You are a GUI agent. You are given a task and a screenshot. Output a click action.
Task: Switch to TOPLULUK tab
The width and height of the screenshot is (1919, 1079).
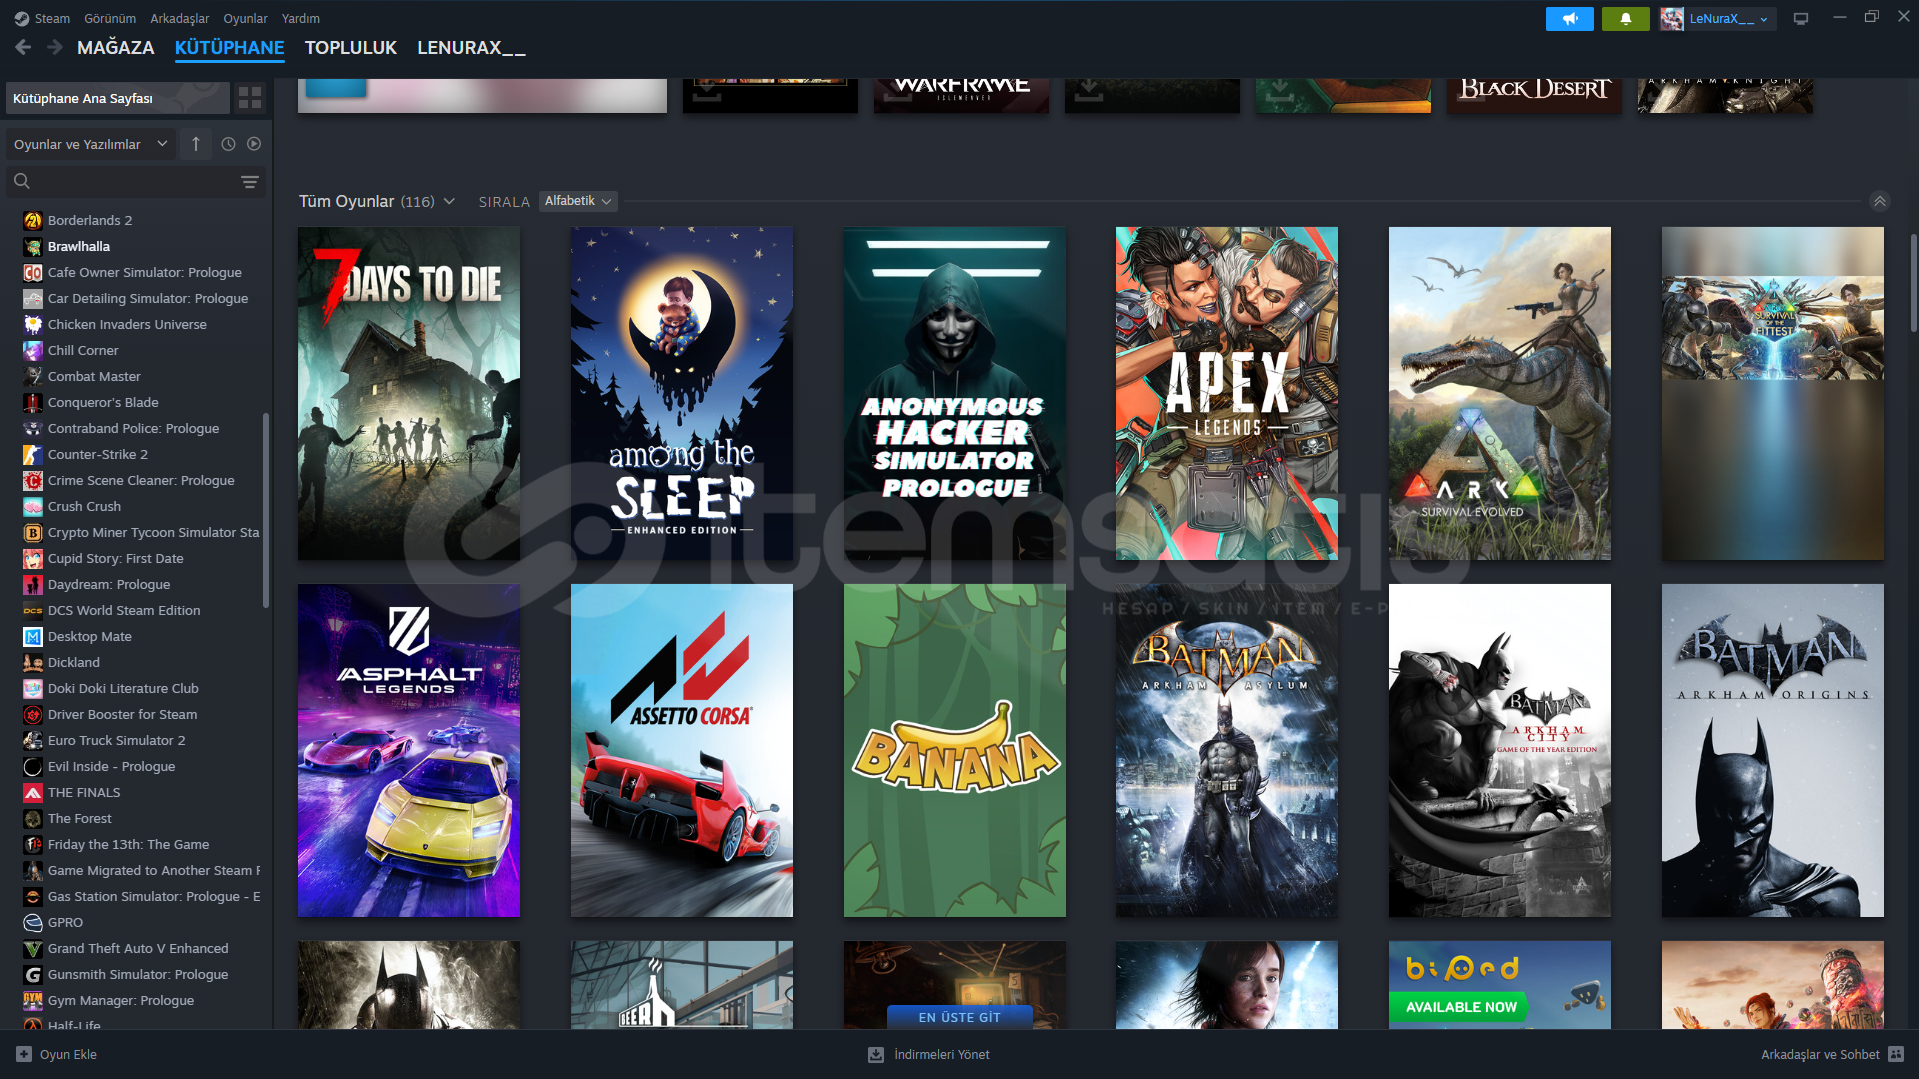tap(351, 47)
